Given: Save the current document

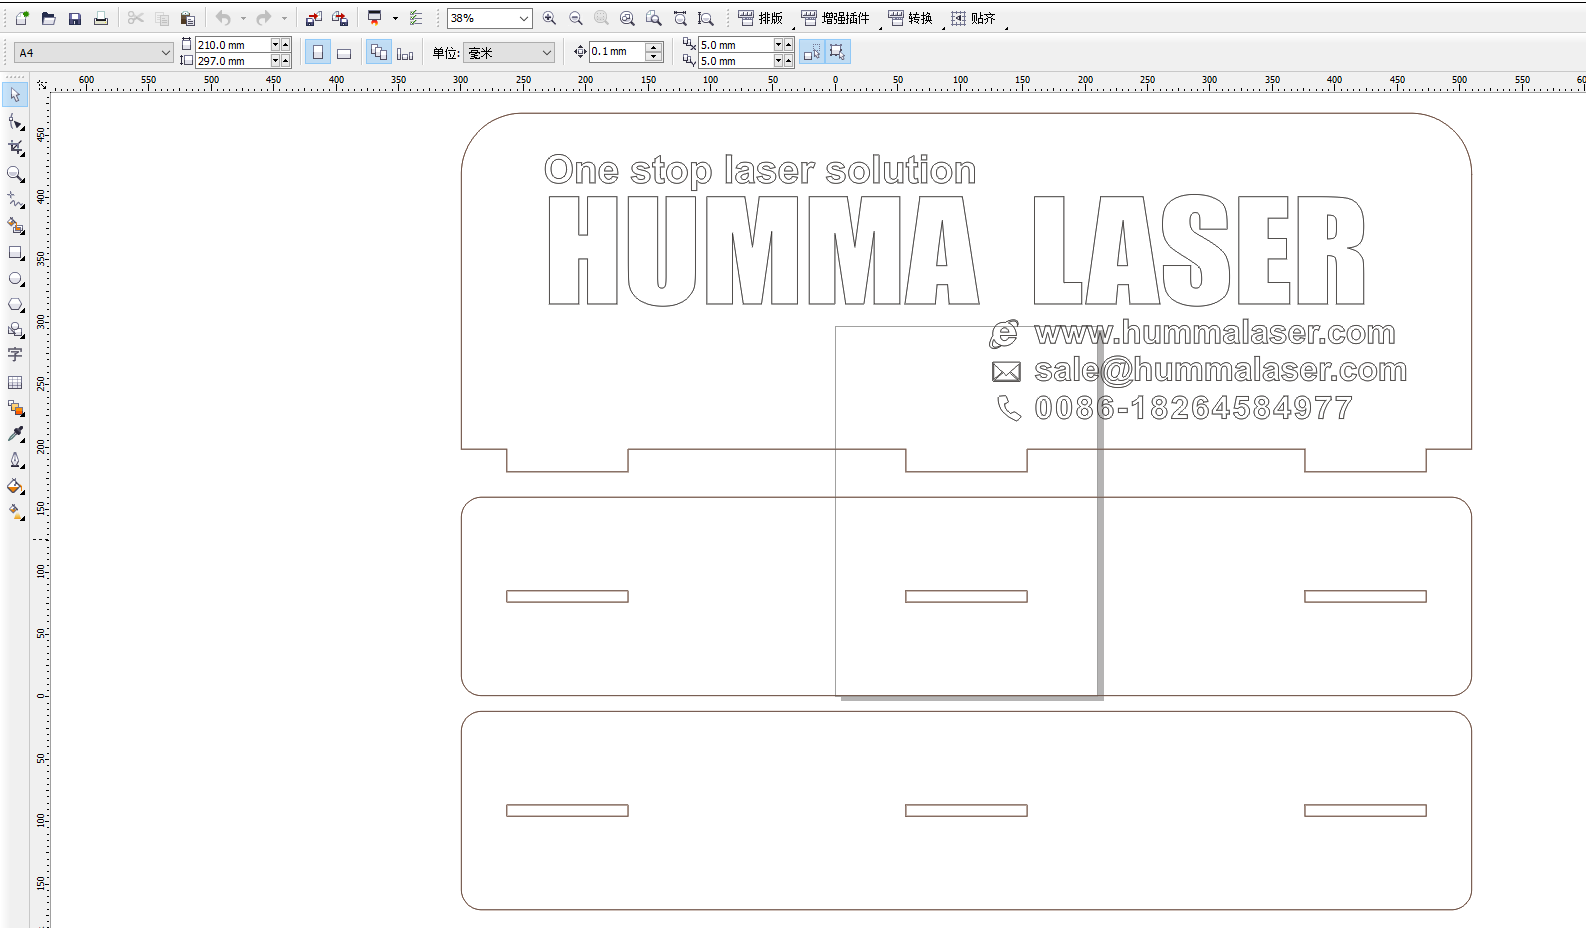Looking at the screenshot, I should [75, 18].
